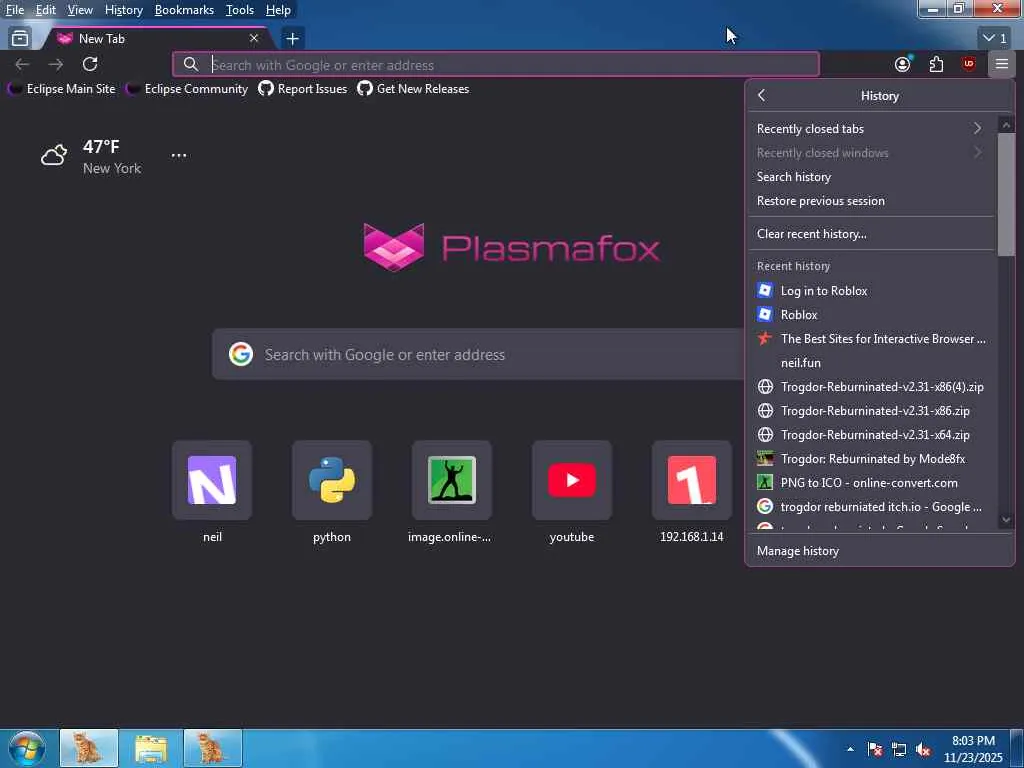Focus the address bar input
The width and height of the screenshot is (1024, 768).
[x=496, y=65]
